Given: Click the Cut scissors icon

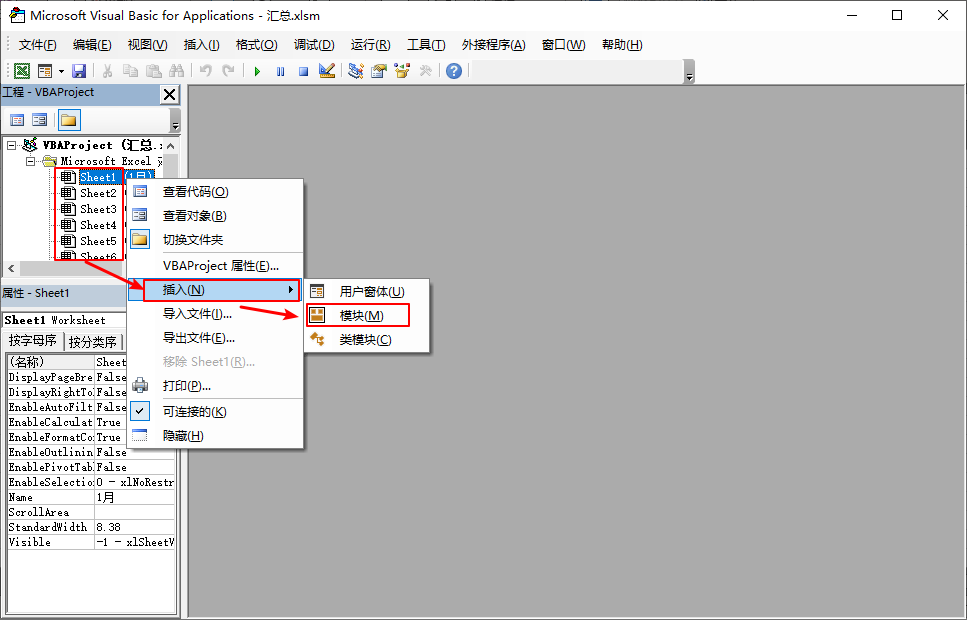Looking at the screenshot, I should [107, 71].
